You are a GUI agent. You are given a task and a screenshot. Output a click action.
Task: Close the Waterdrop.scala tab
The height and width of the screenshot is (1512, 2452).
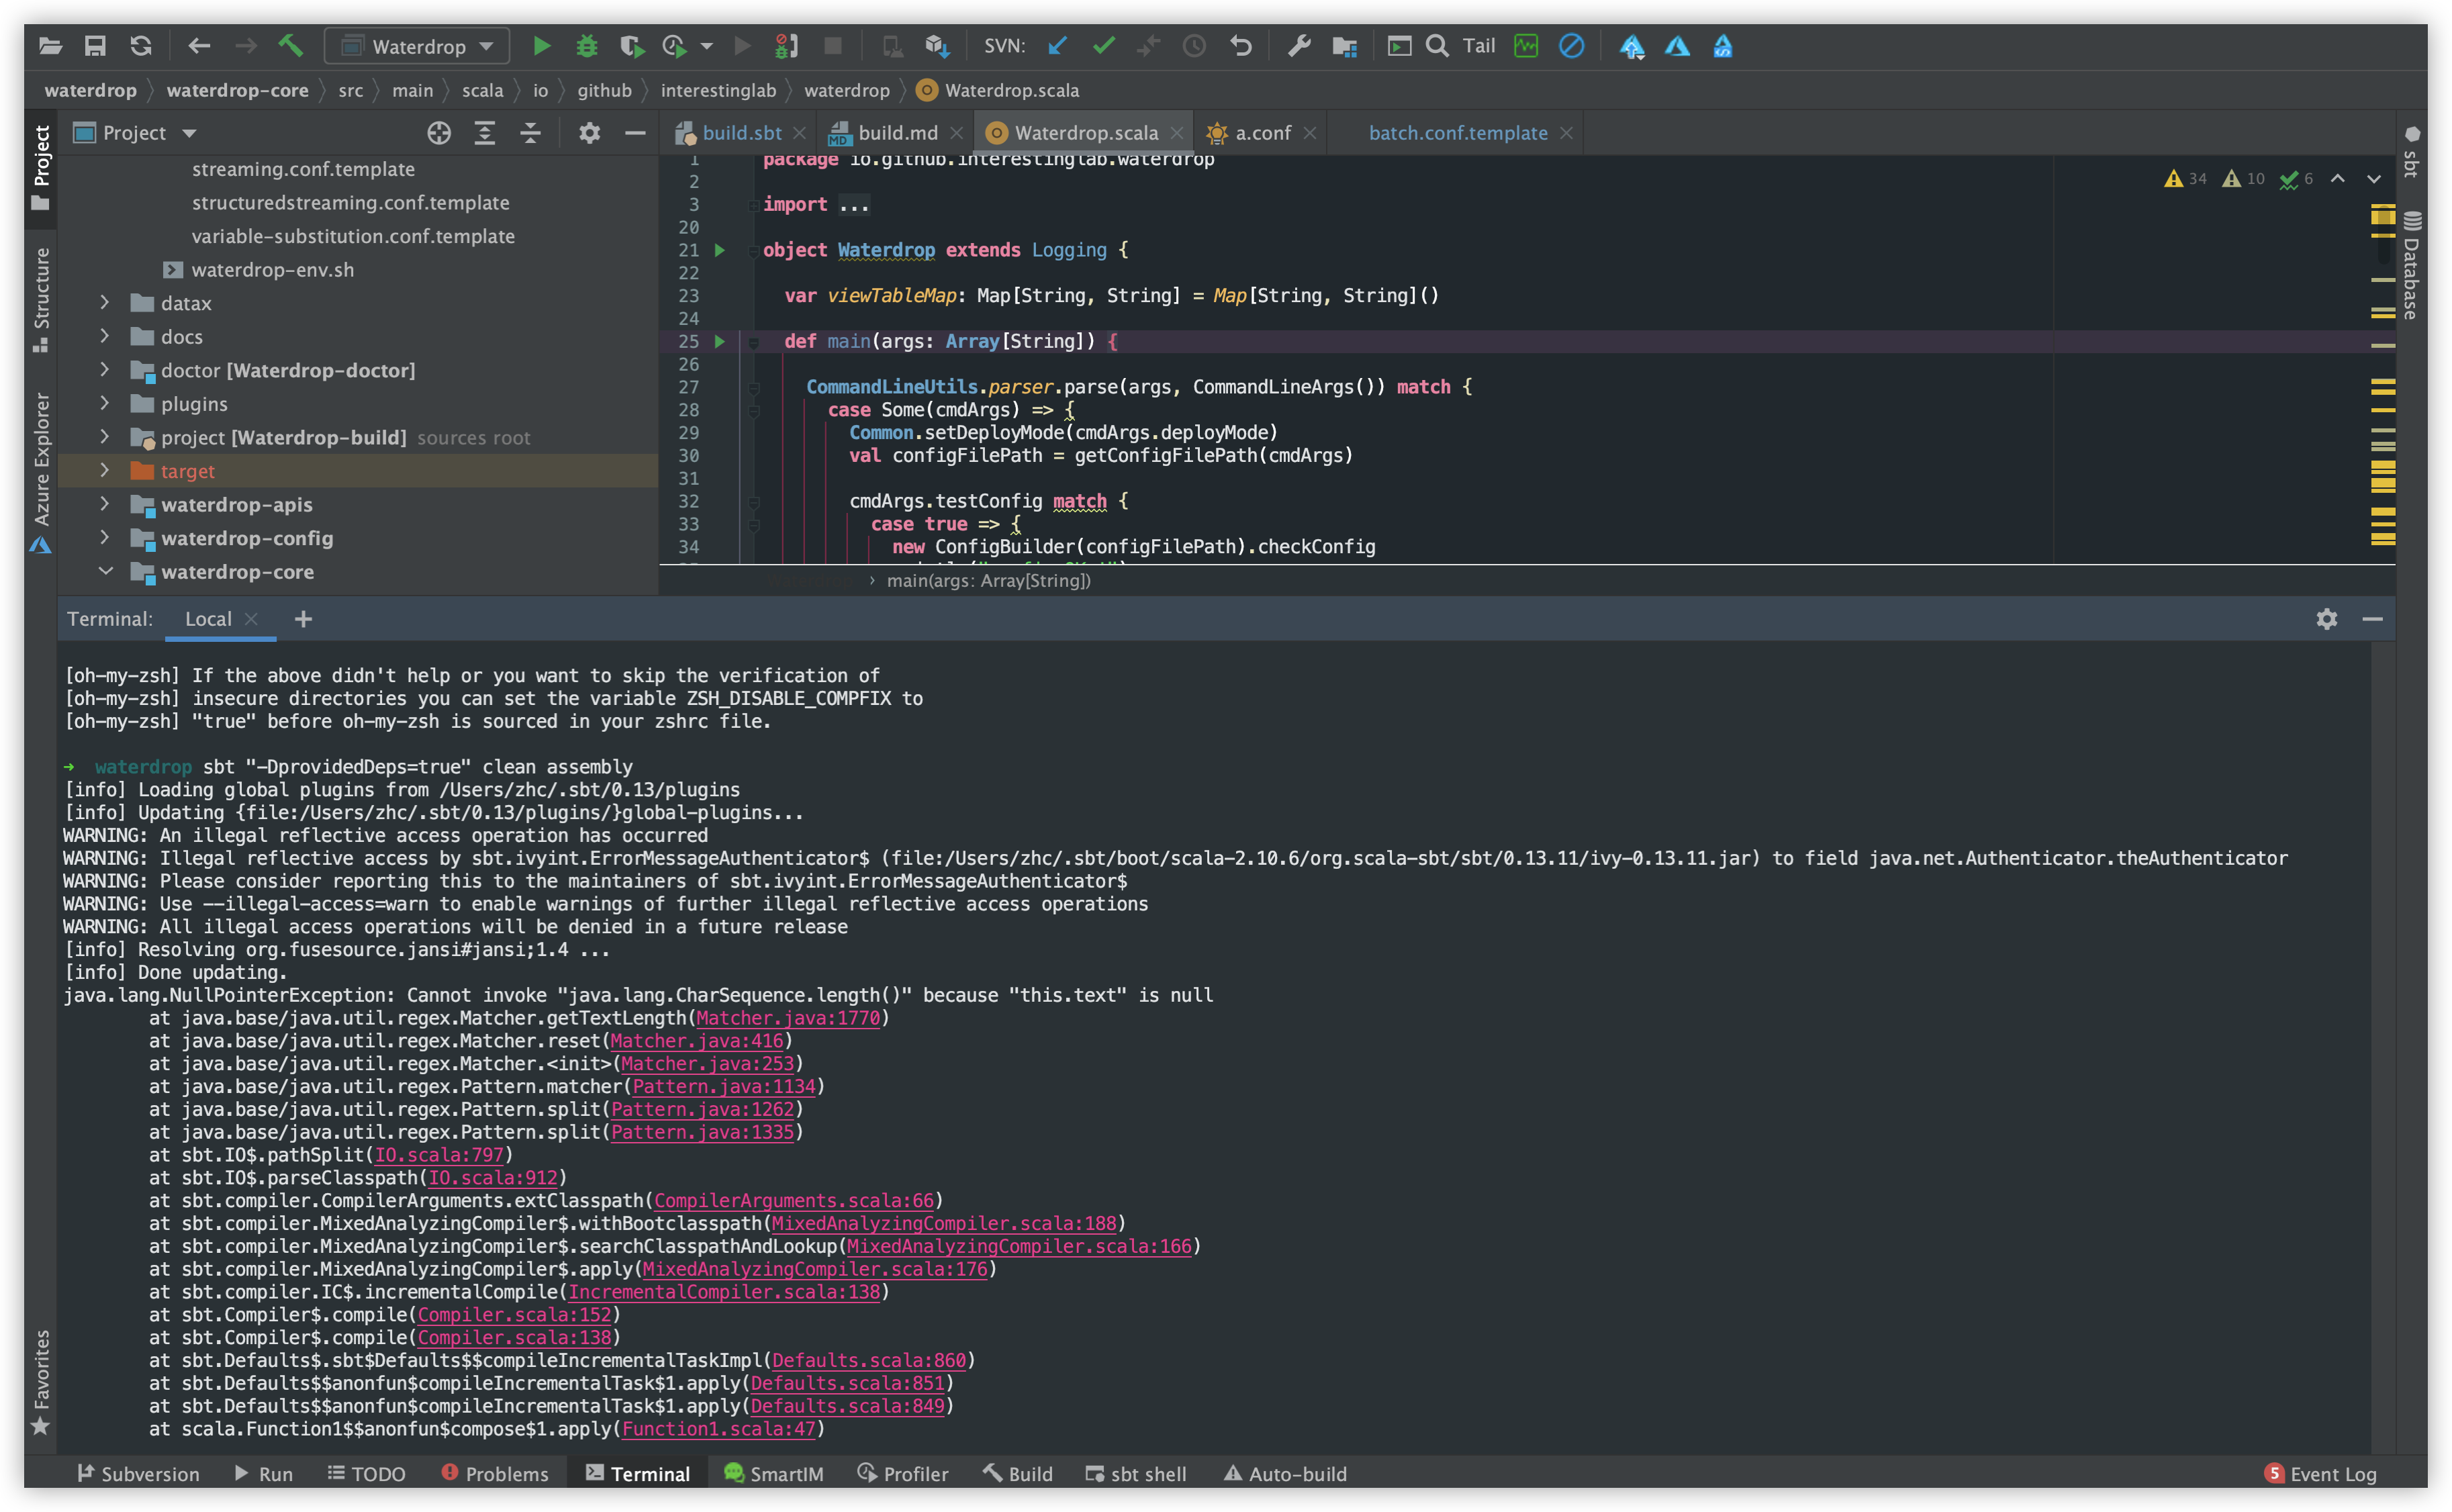point(1177,133)
